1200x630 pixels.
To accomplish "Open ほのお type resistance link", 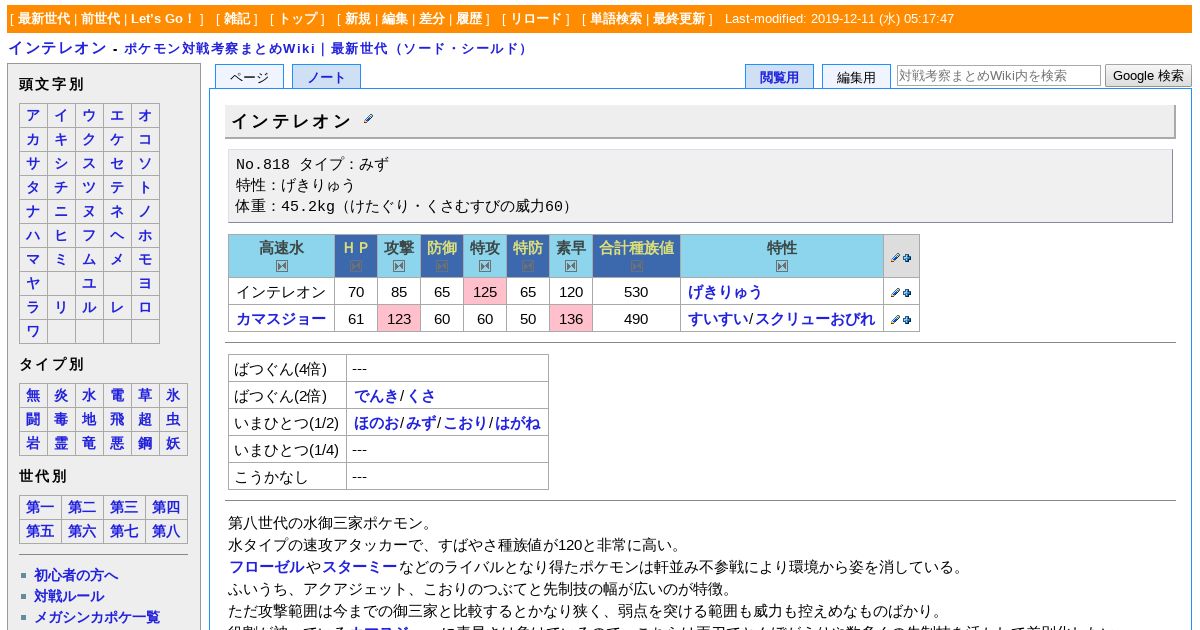I will (x=376, y=423).
